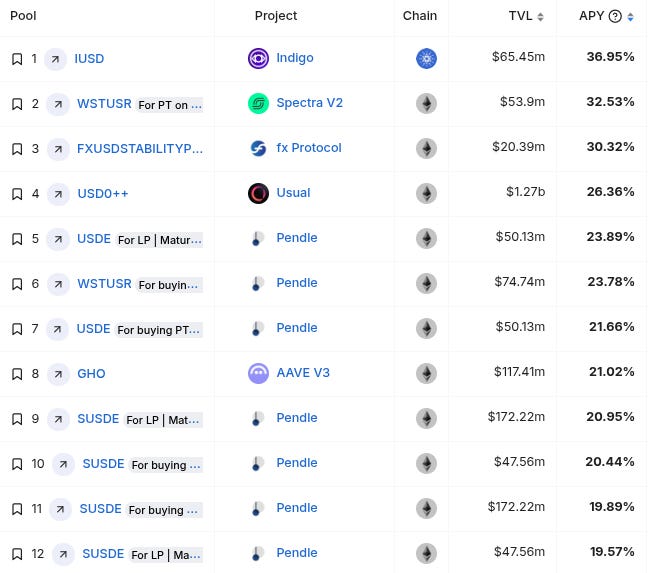This screenshot has height=573, width=648.
Task: Click the Pool column header
Action: (x=23, y=16)
